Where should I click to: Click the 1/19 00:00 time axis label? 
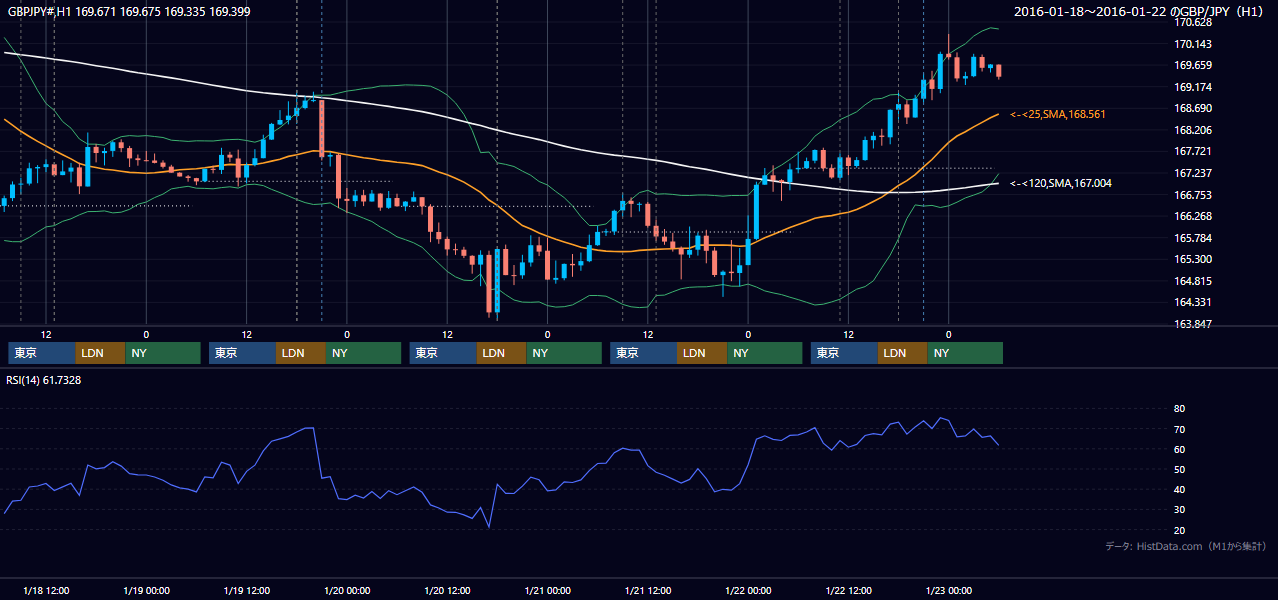coord(146,590)
